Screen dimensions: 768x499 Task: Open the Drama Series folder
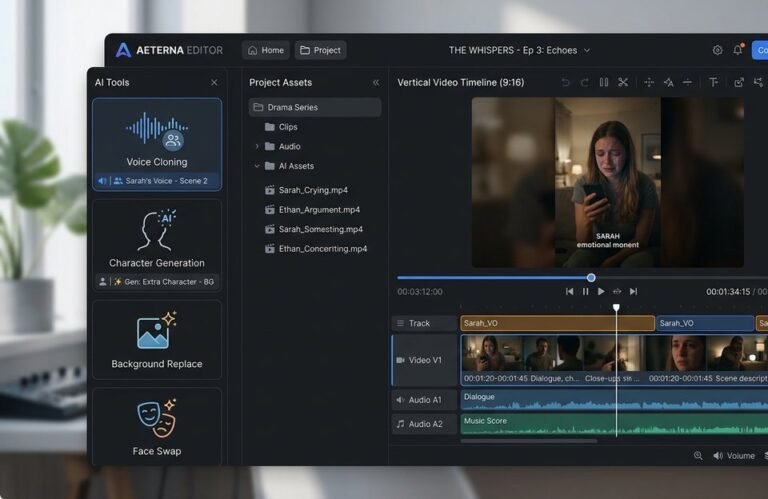(315, 107)
